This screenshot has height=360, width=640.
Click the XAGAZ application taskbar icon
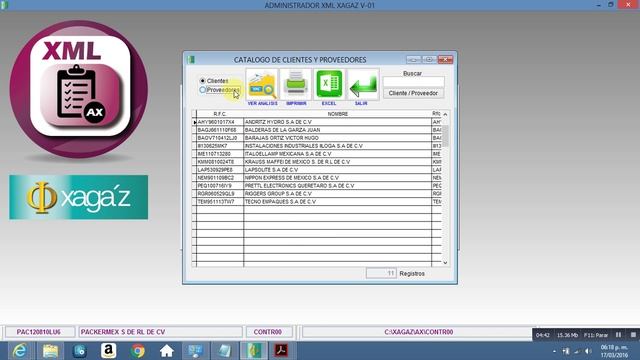(253, 351)
